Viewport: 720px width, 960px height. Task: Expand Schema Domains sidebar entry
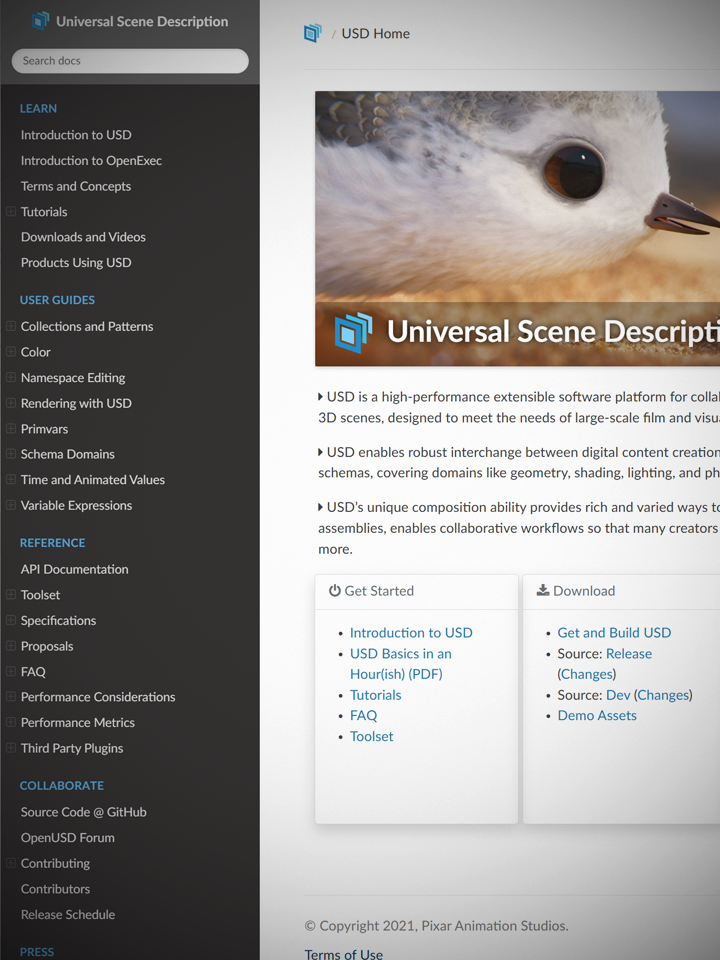point(11,454)
